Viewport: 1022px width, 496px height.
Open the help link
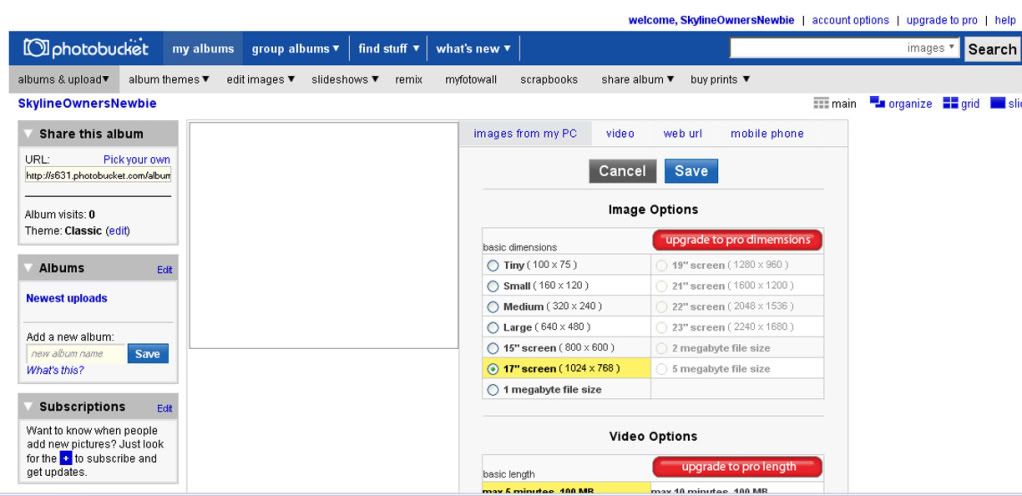point(1005,20)
